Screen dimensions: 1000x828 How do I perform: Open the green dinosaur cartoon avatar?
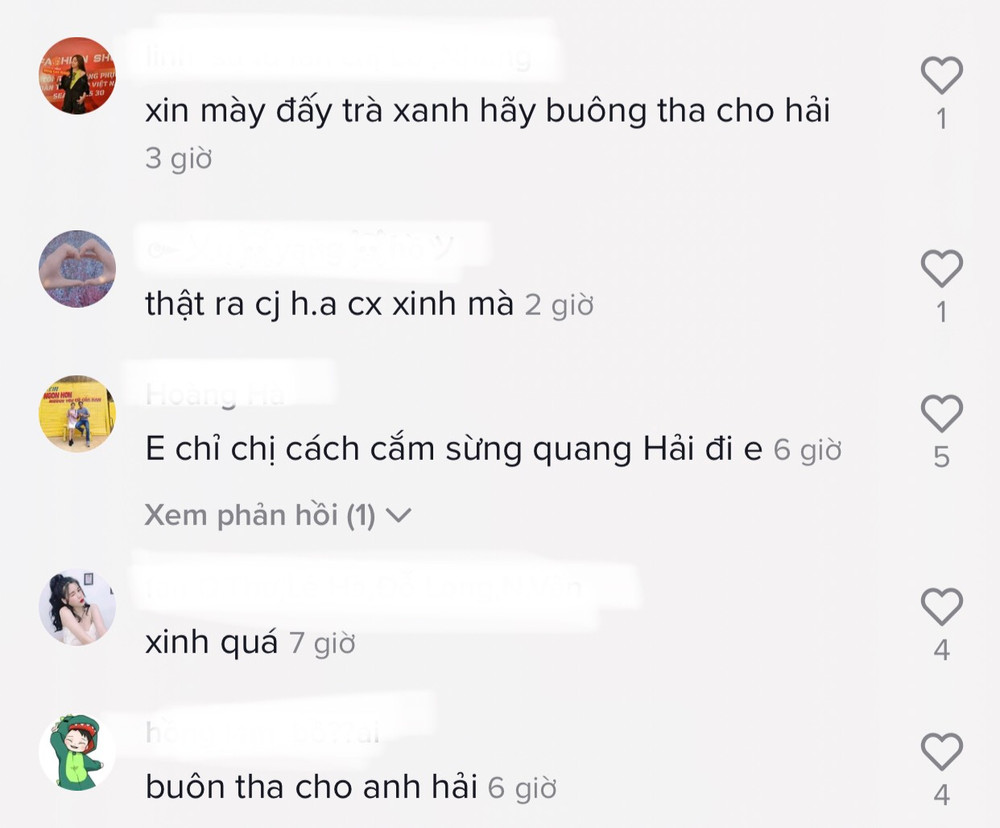click(x=77, y=752)
